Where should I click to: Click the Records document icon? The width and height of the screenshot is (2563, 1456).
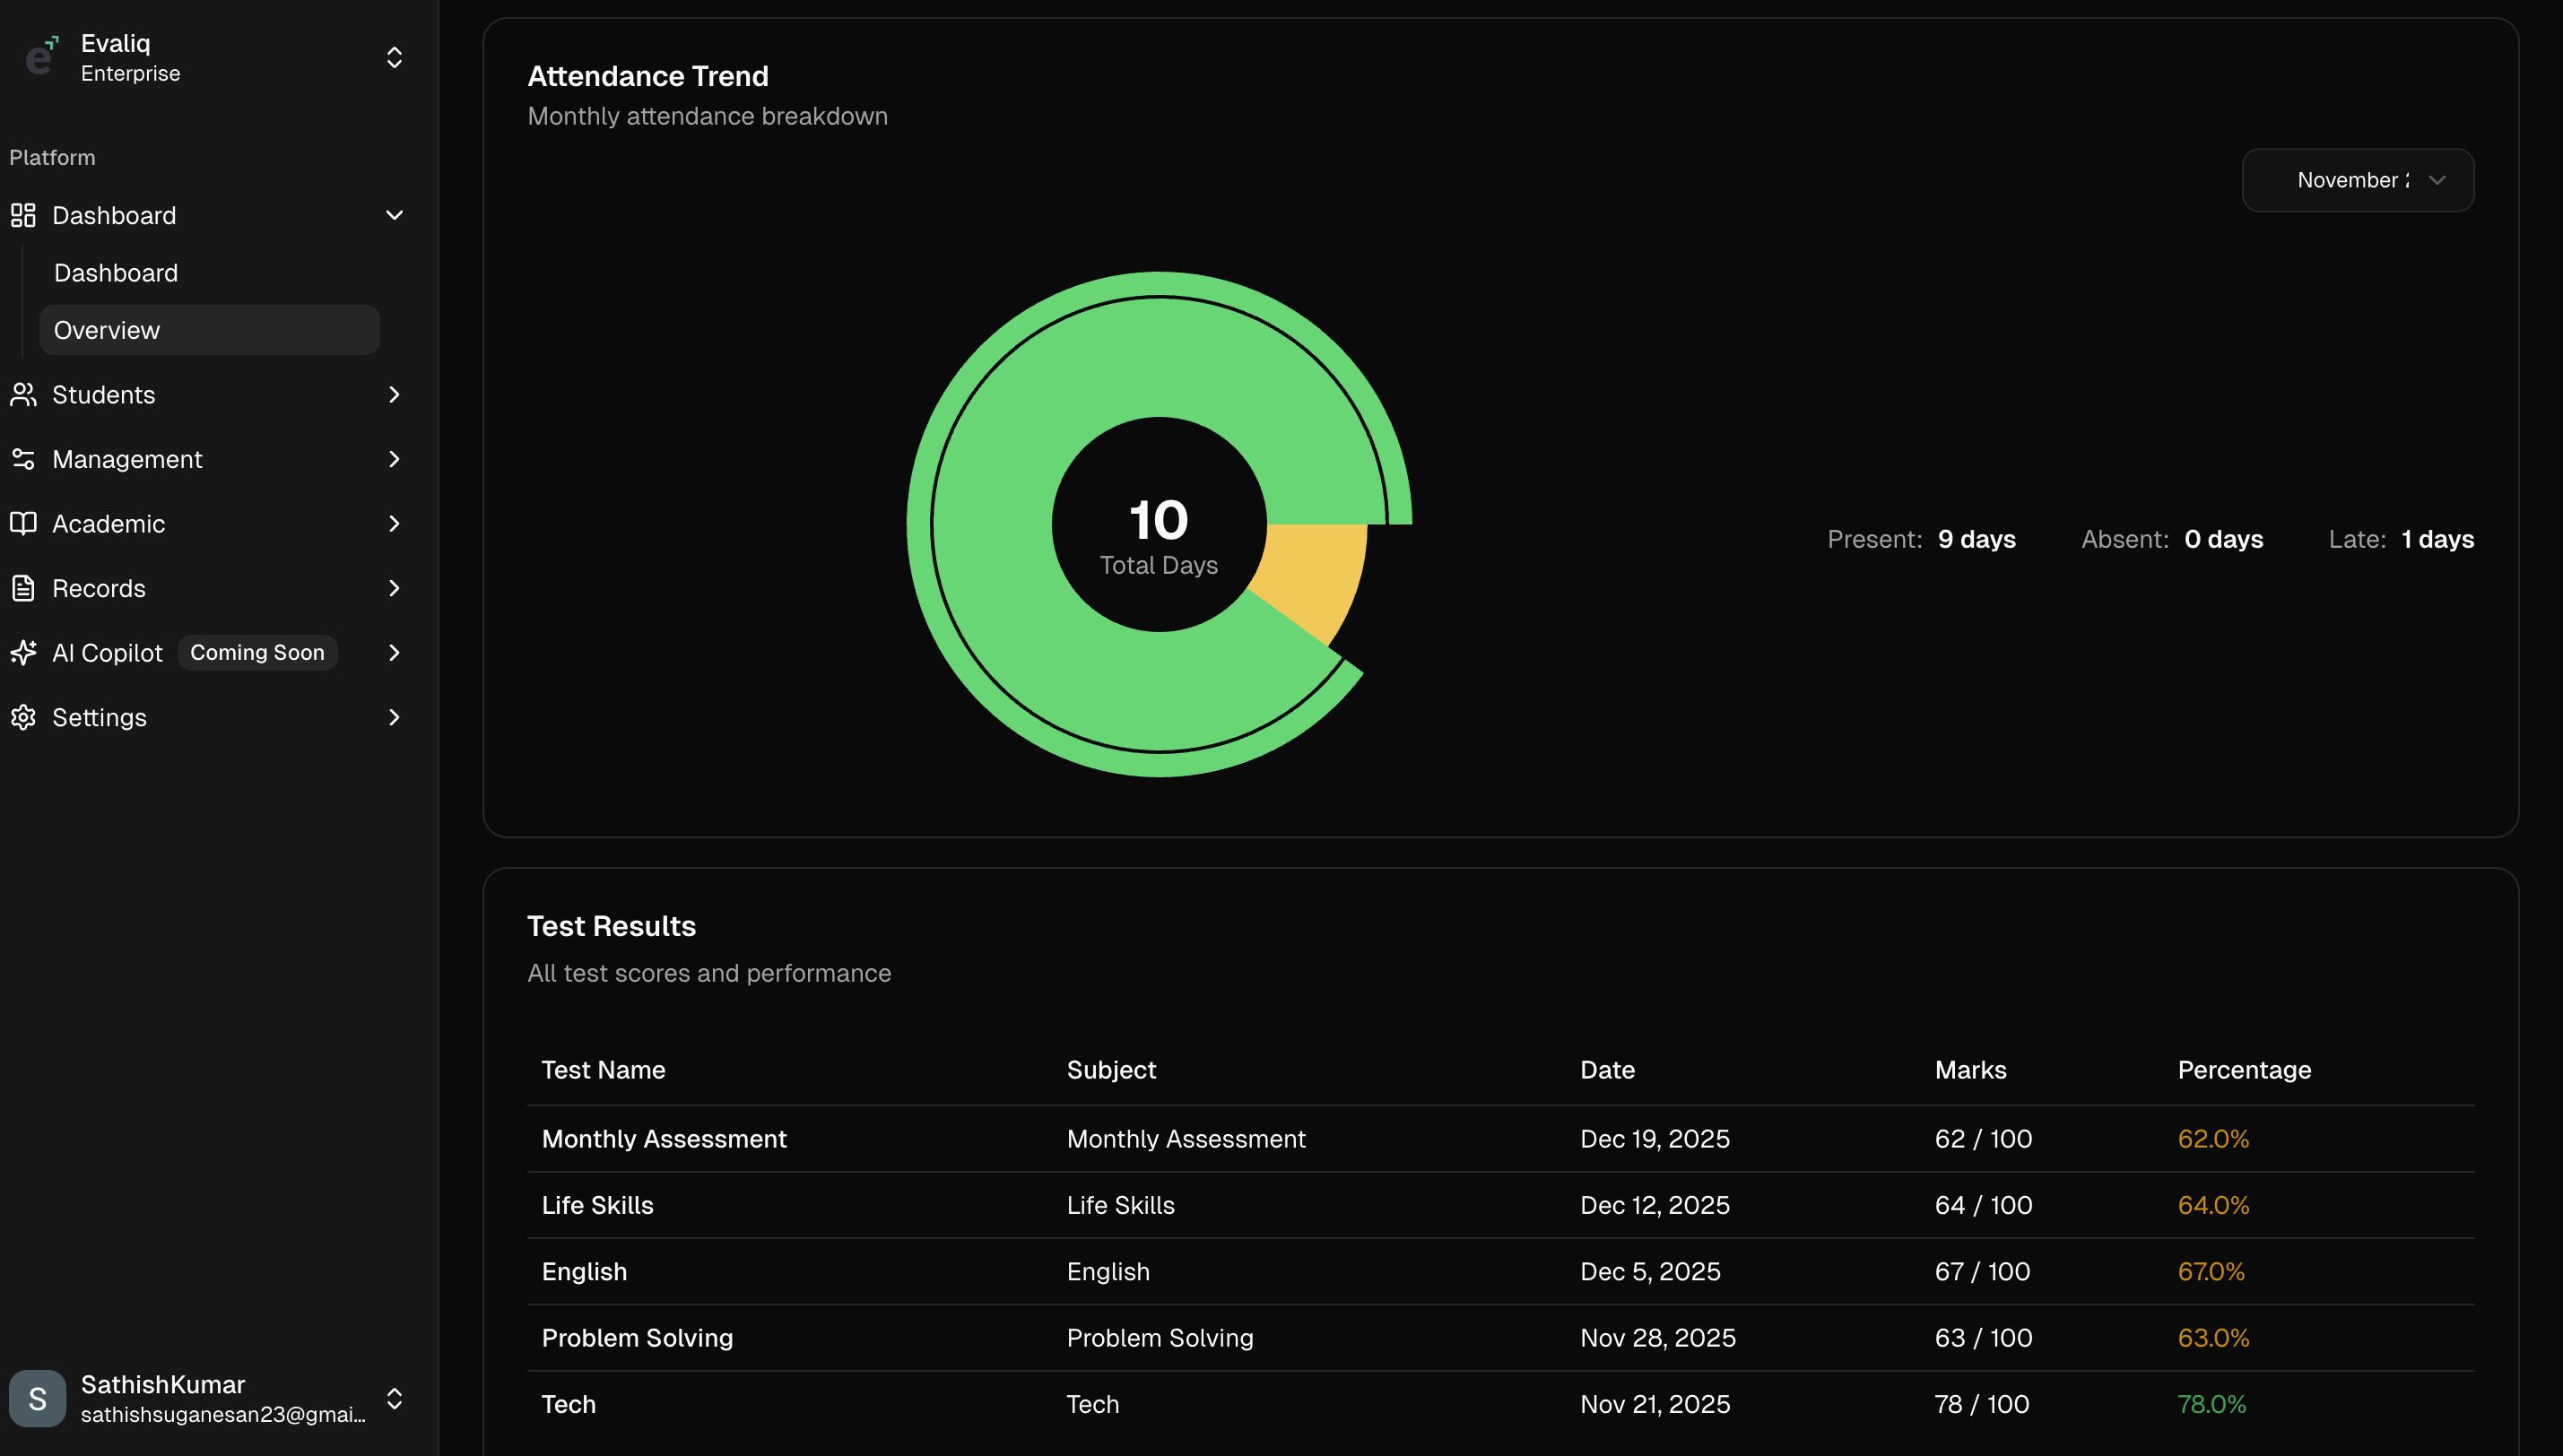(23, 588)
